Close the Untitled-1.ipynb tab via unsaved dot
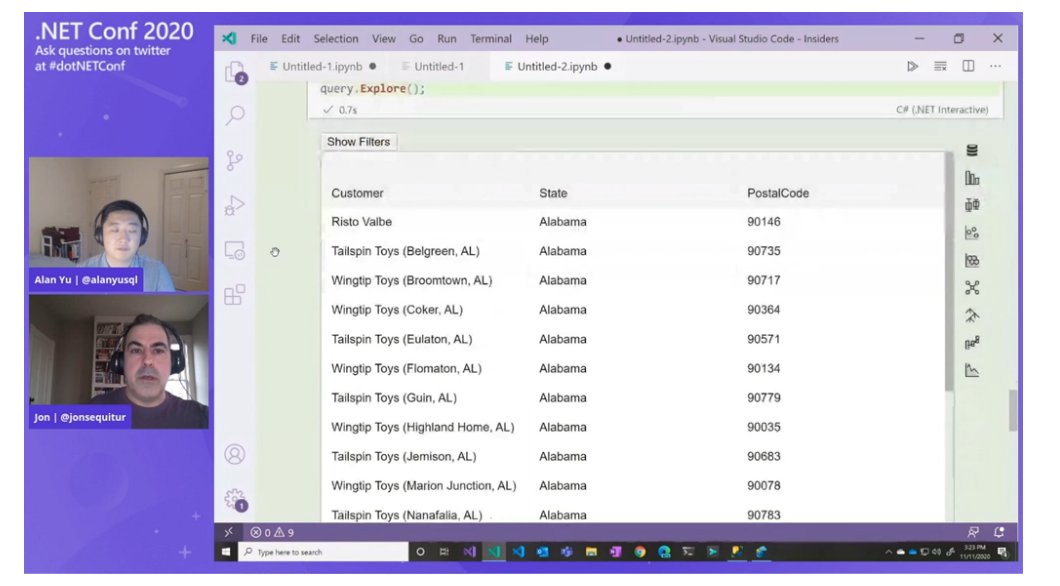This screenshot has width=1060, height=586. tap(372, 66)
